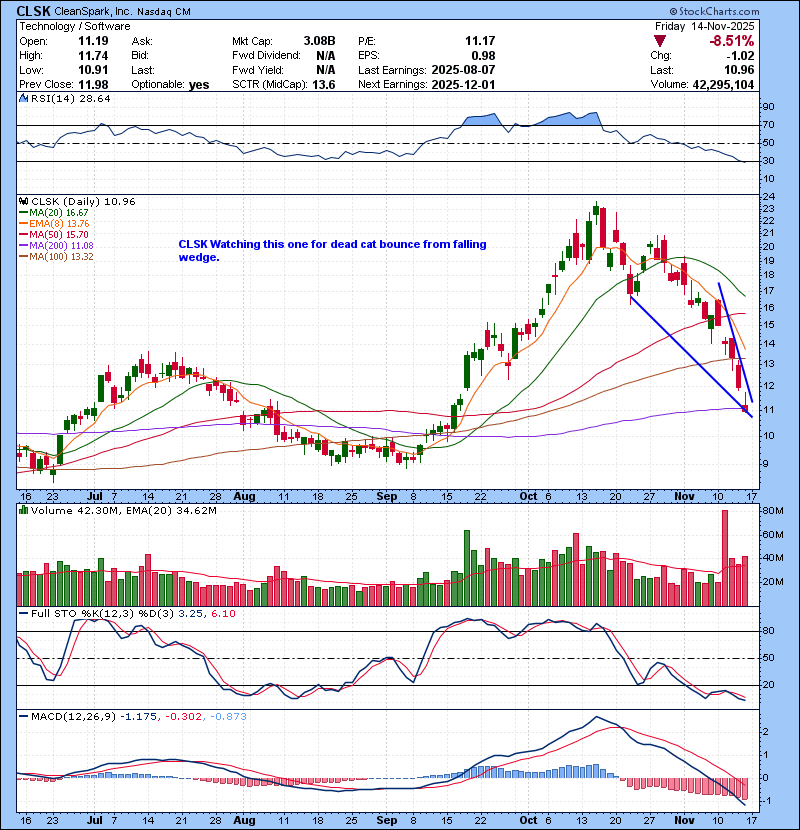Click the Technology / Software sector label
This screenshot has height=830, width=800.
coord(75,26)
